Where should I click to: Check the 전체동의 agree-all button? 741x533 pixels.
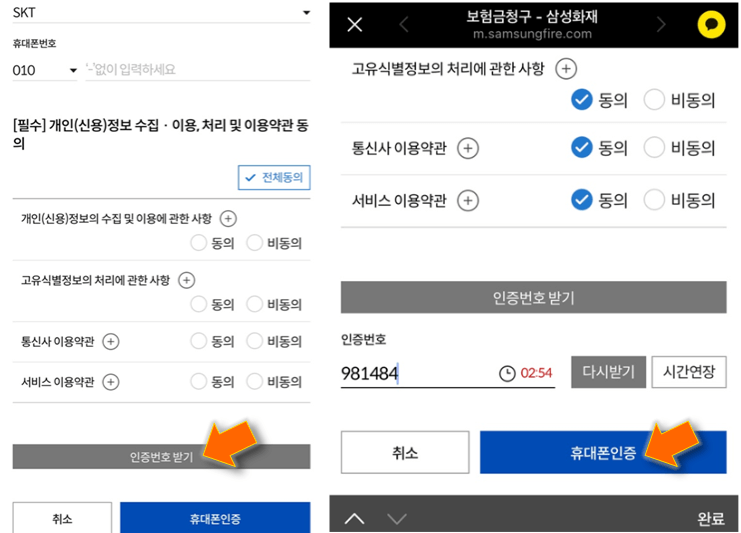point(274,178)
